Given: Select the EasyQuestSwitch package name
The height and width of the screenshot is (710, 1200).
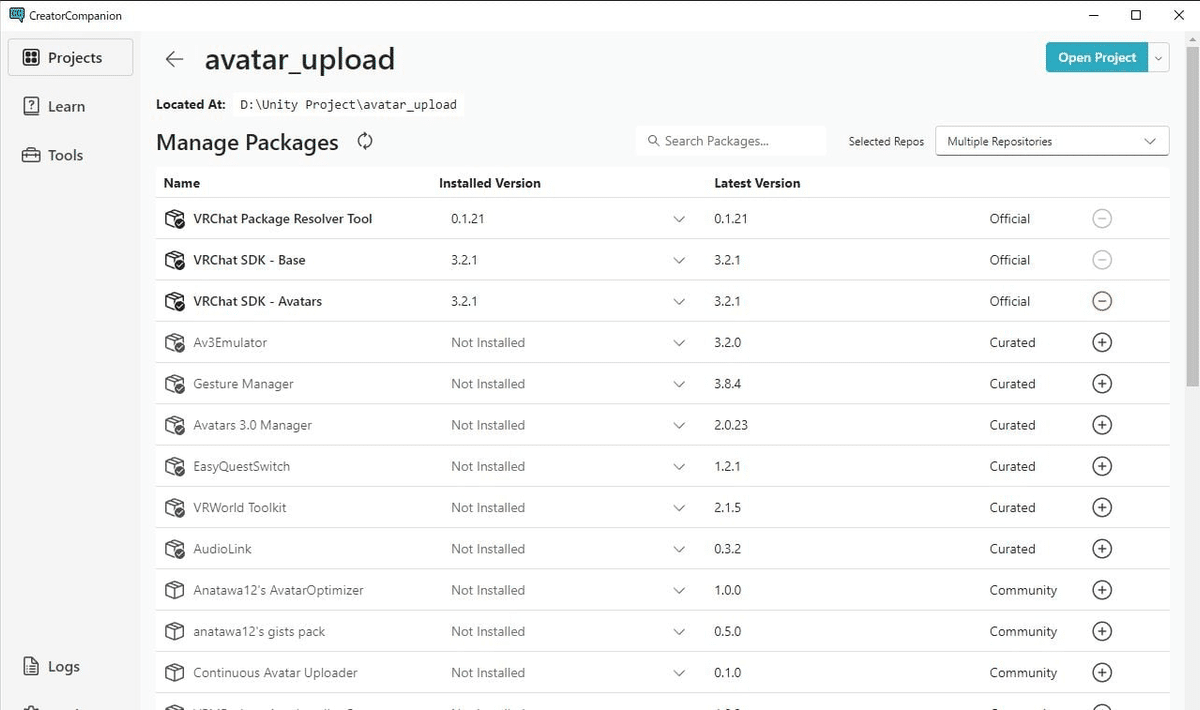Looking at the screenshot, I should pos(241,466).
